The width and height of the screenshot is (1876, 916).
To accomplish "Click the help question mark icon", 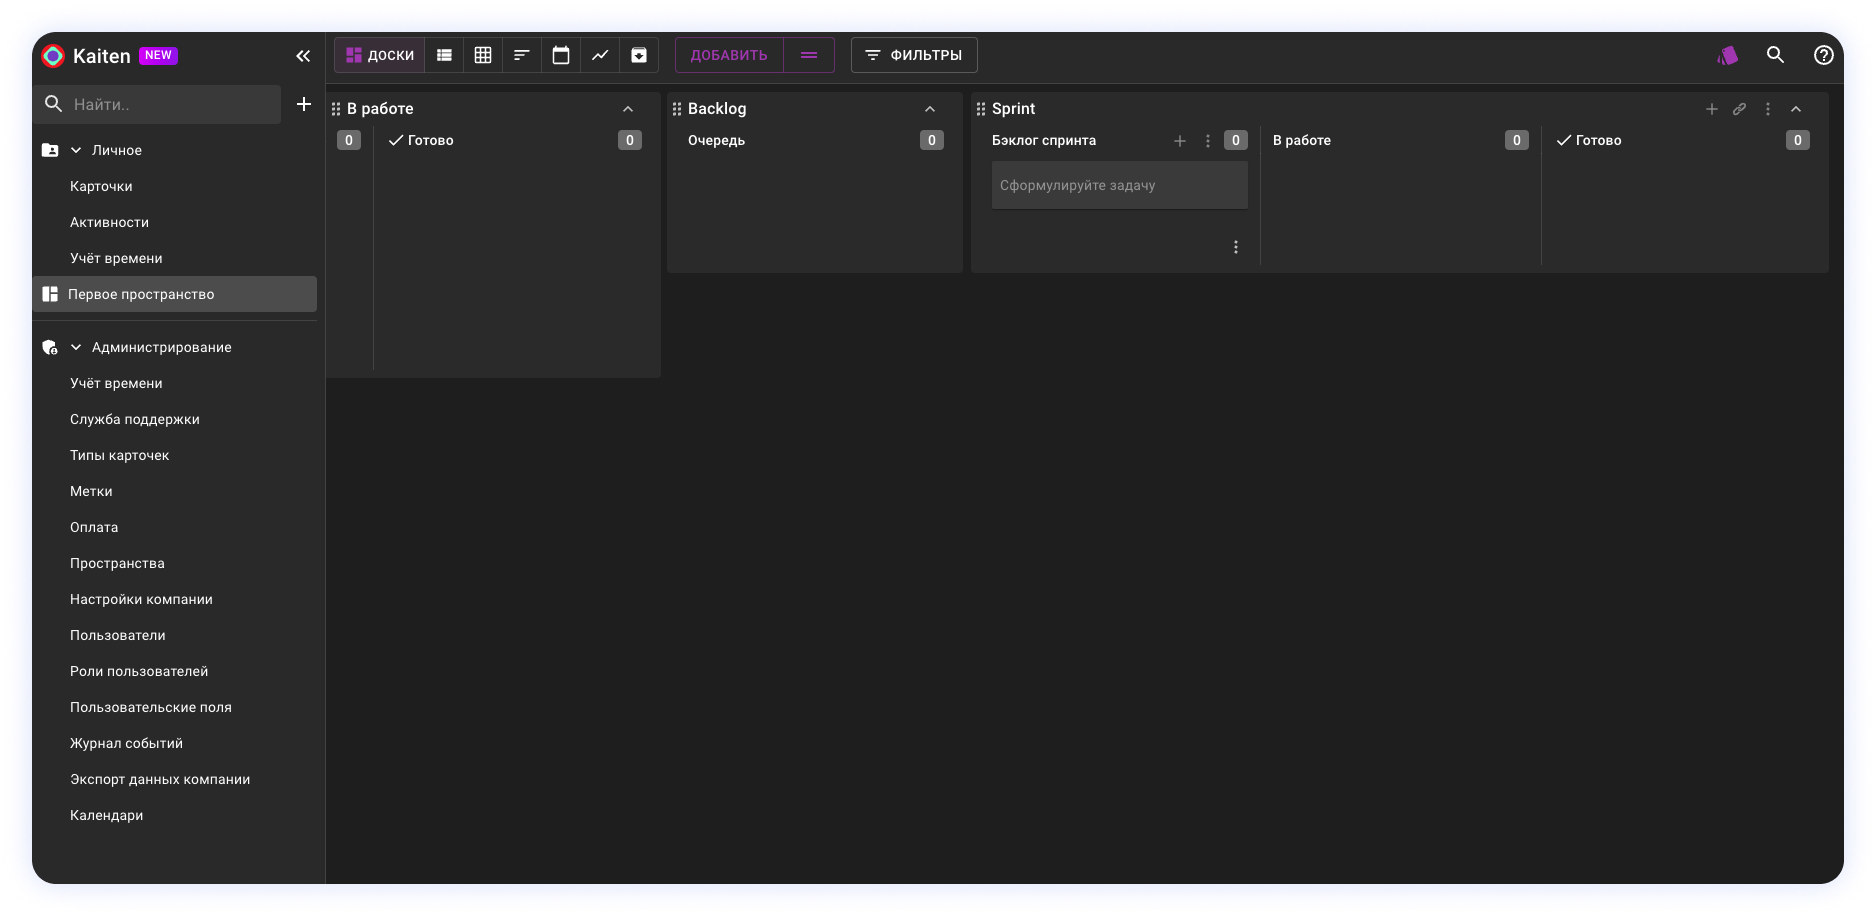I will coord(1823,55).
